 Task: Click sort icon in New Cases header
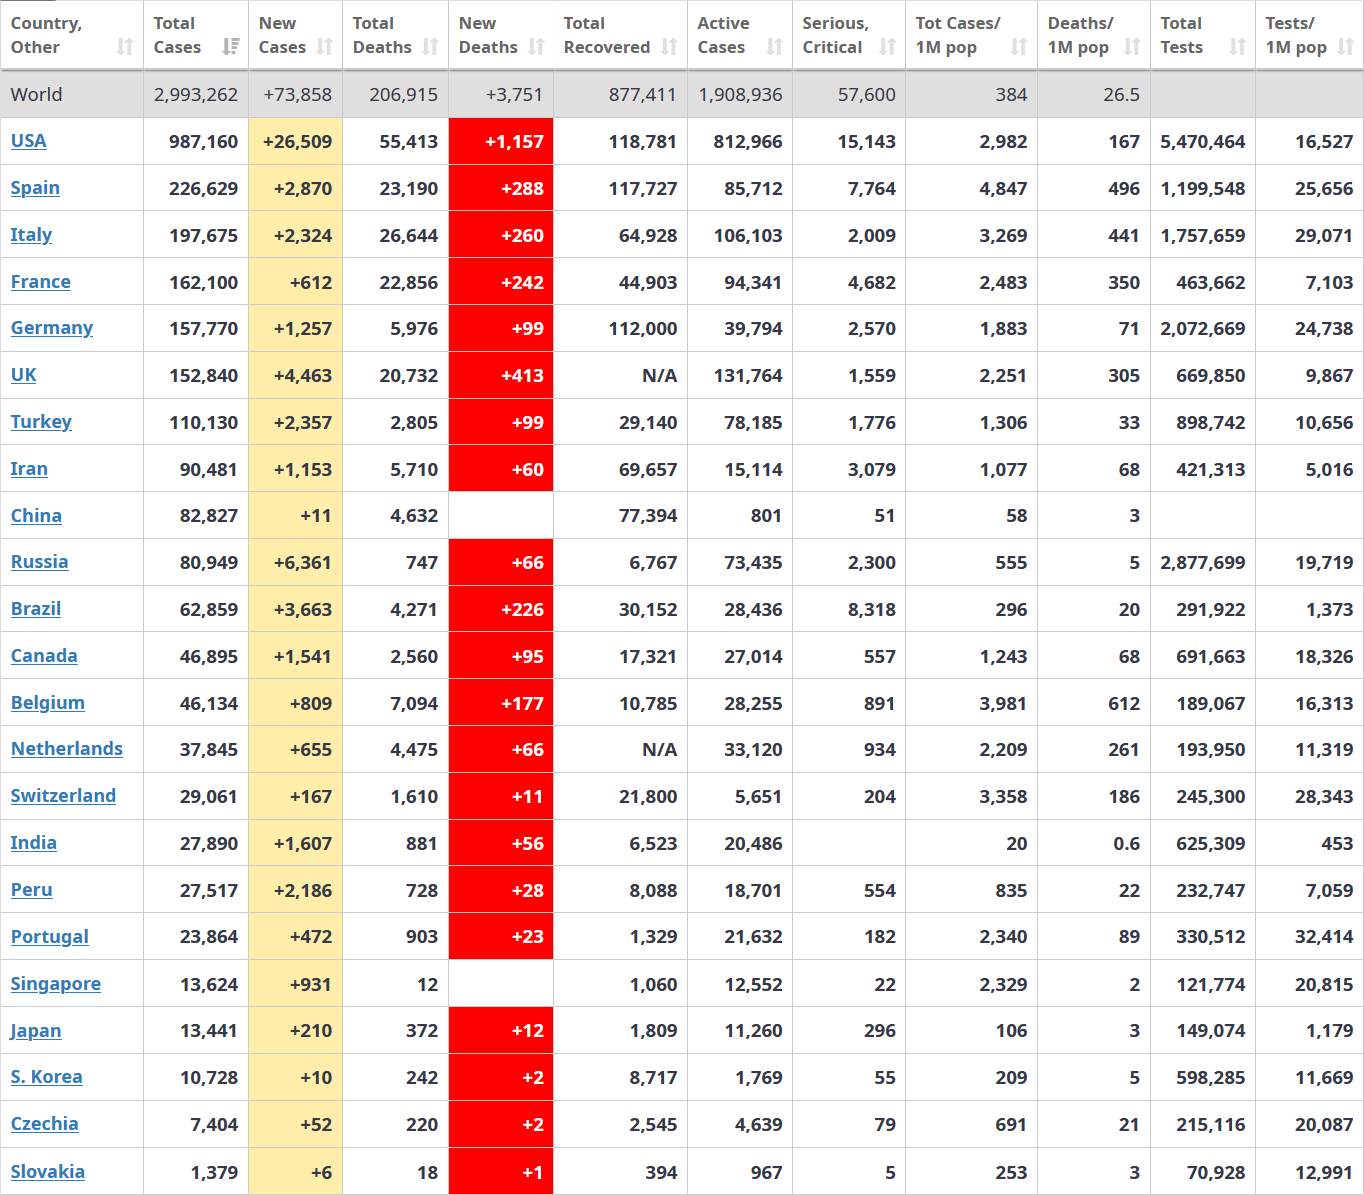[x=325, y=47]
